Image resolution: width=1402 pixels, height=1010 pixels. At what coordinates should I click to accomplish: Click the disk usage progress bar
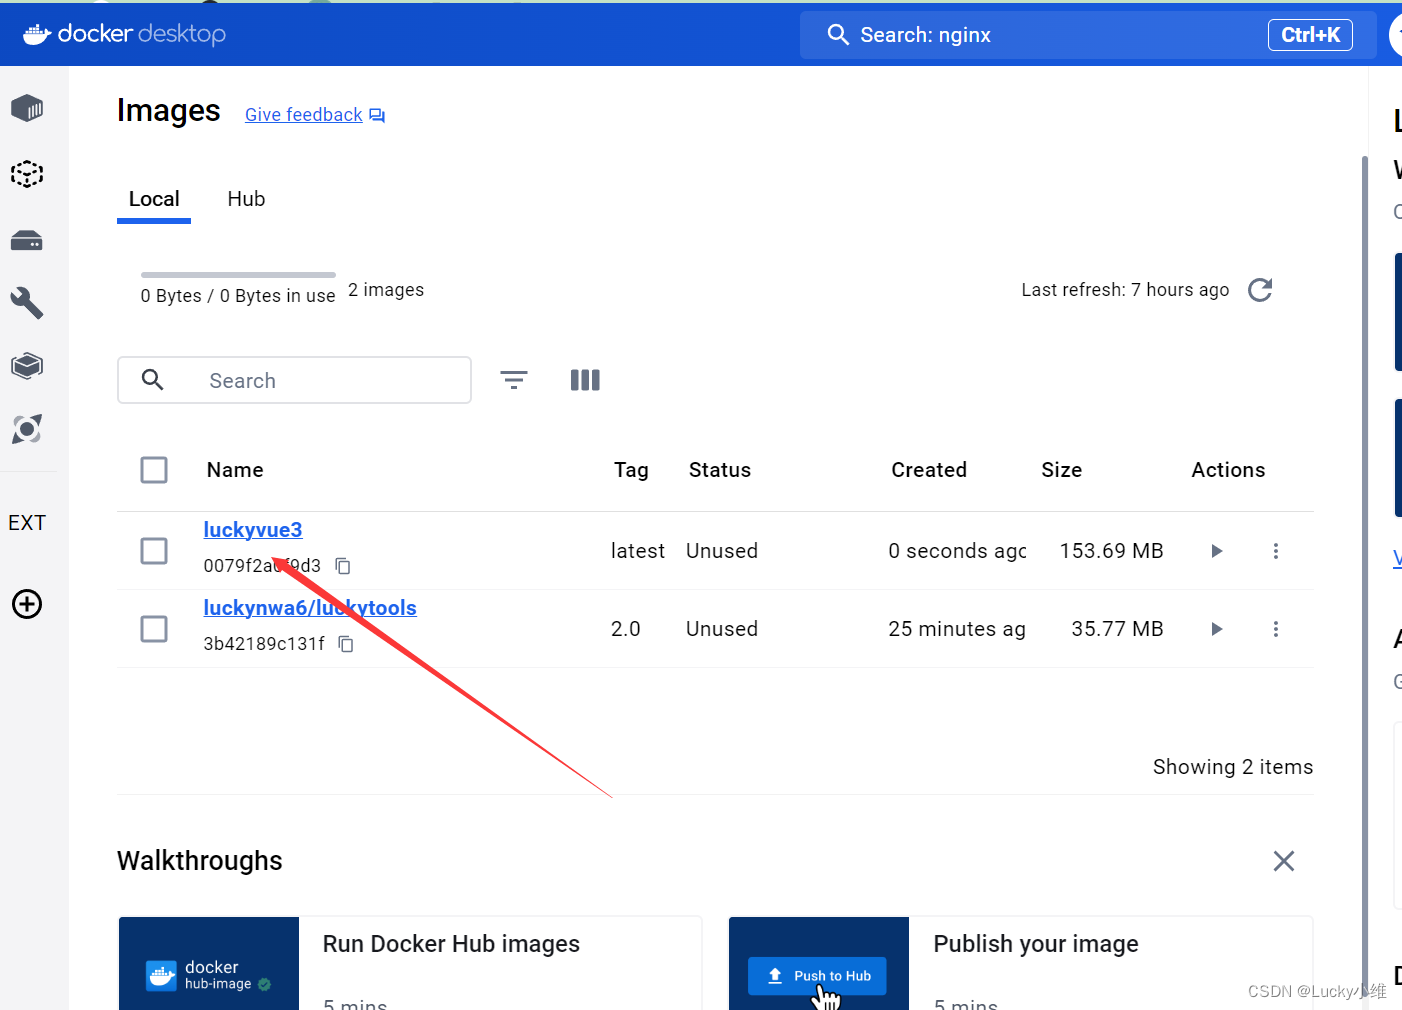(x=238, y=274)
